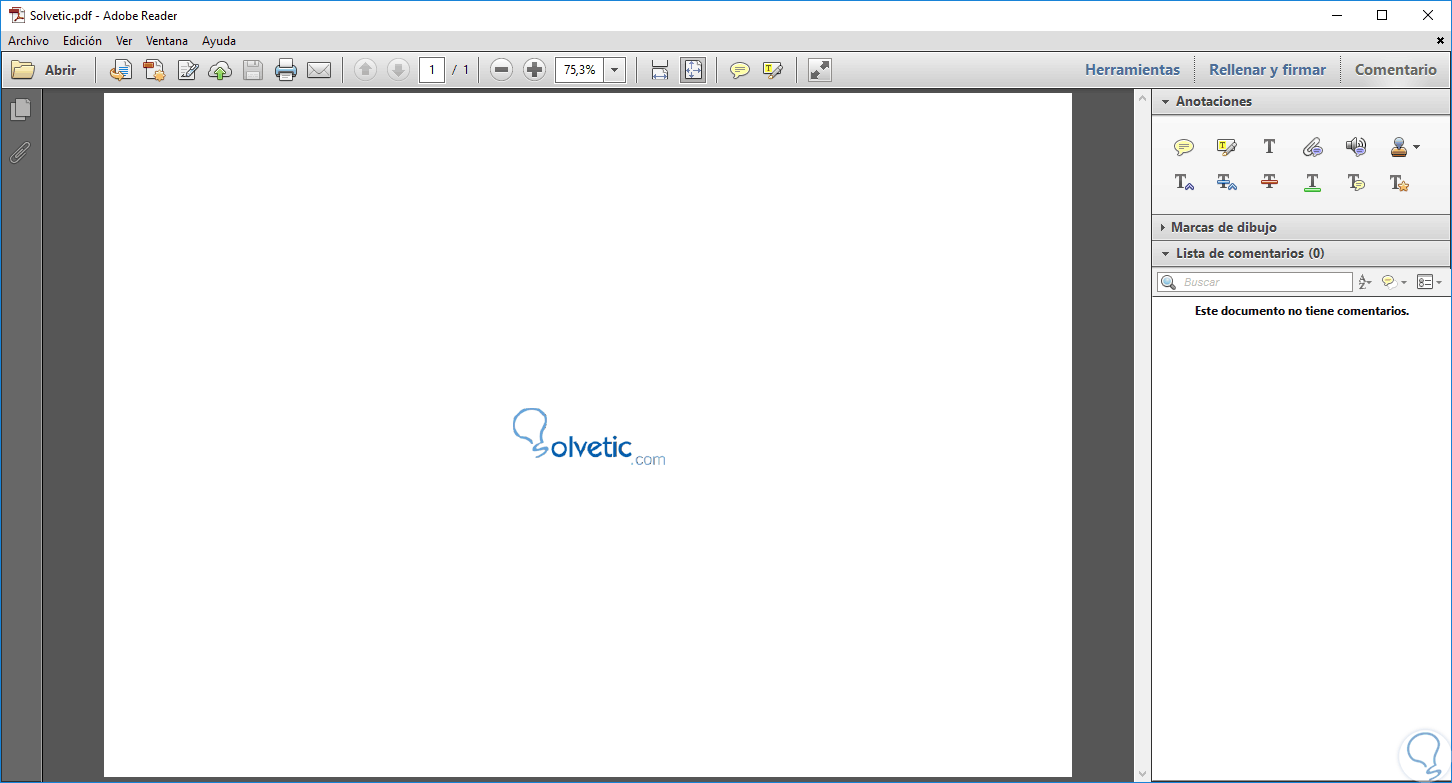Send the file using the envelope icon
Image resolution: width=1452 pixels, height=783 pixels.
point(319,70)
